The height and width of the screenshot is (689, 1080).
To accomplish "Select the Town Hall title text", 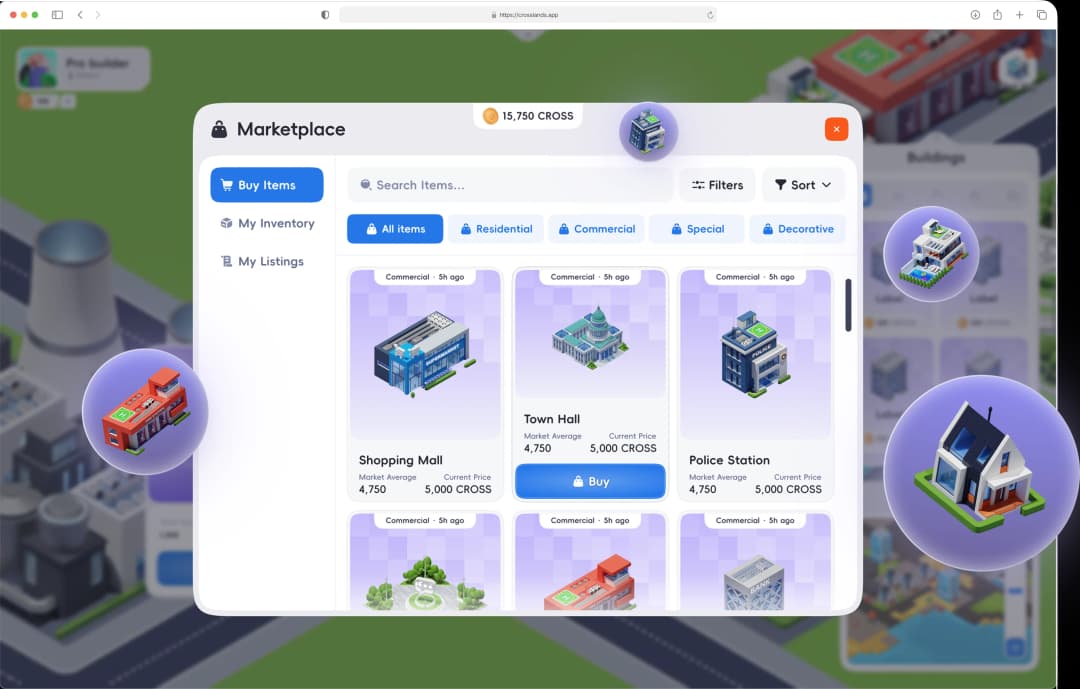I will 552,419.
